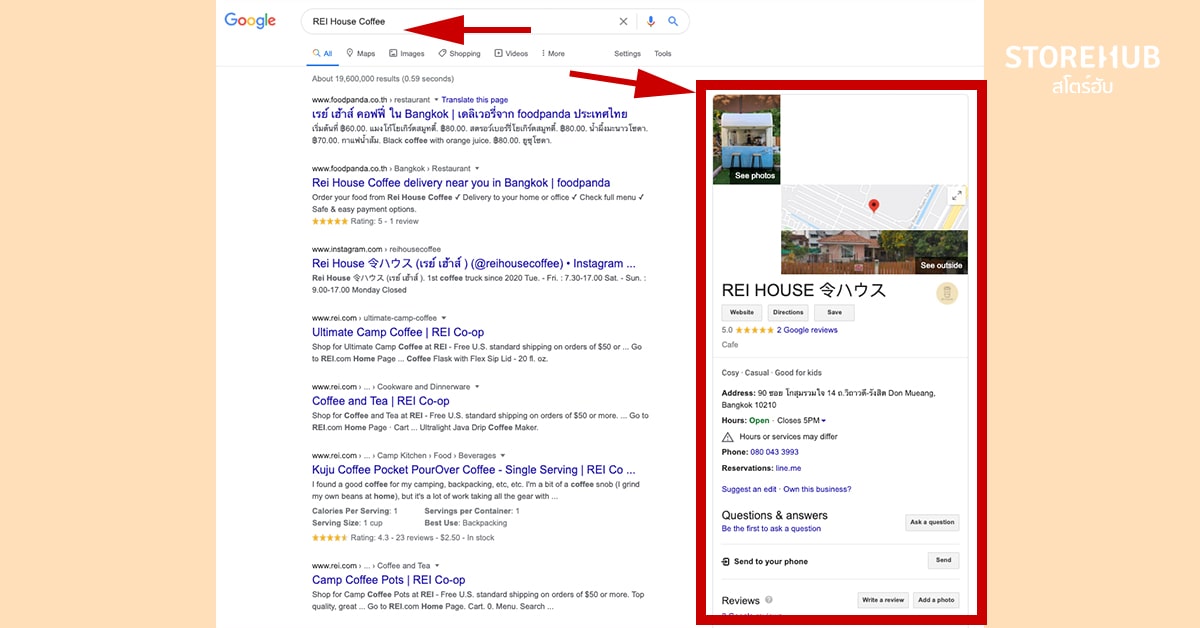Screen dimensions: 1200x628
Task: Expand the dropdown arrow beside foodpanda restaurant URL
Action: click(x=436, y=100)
